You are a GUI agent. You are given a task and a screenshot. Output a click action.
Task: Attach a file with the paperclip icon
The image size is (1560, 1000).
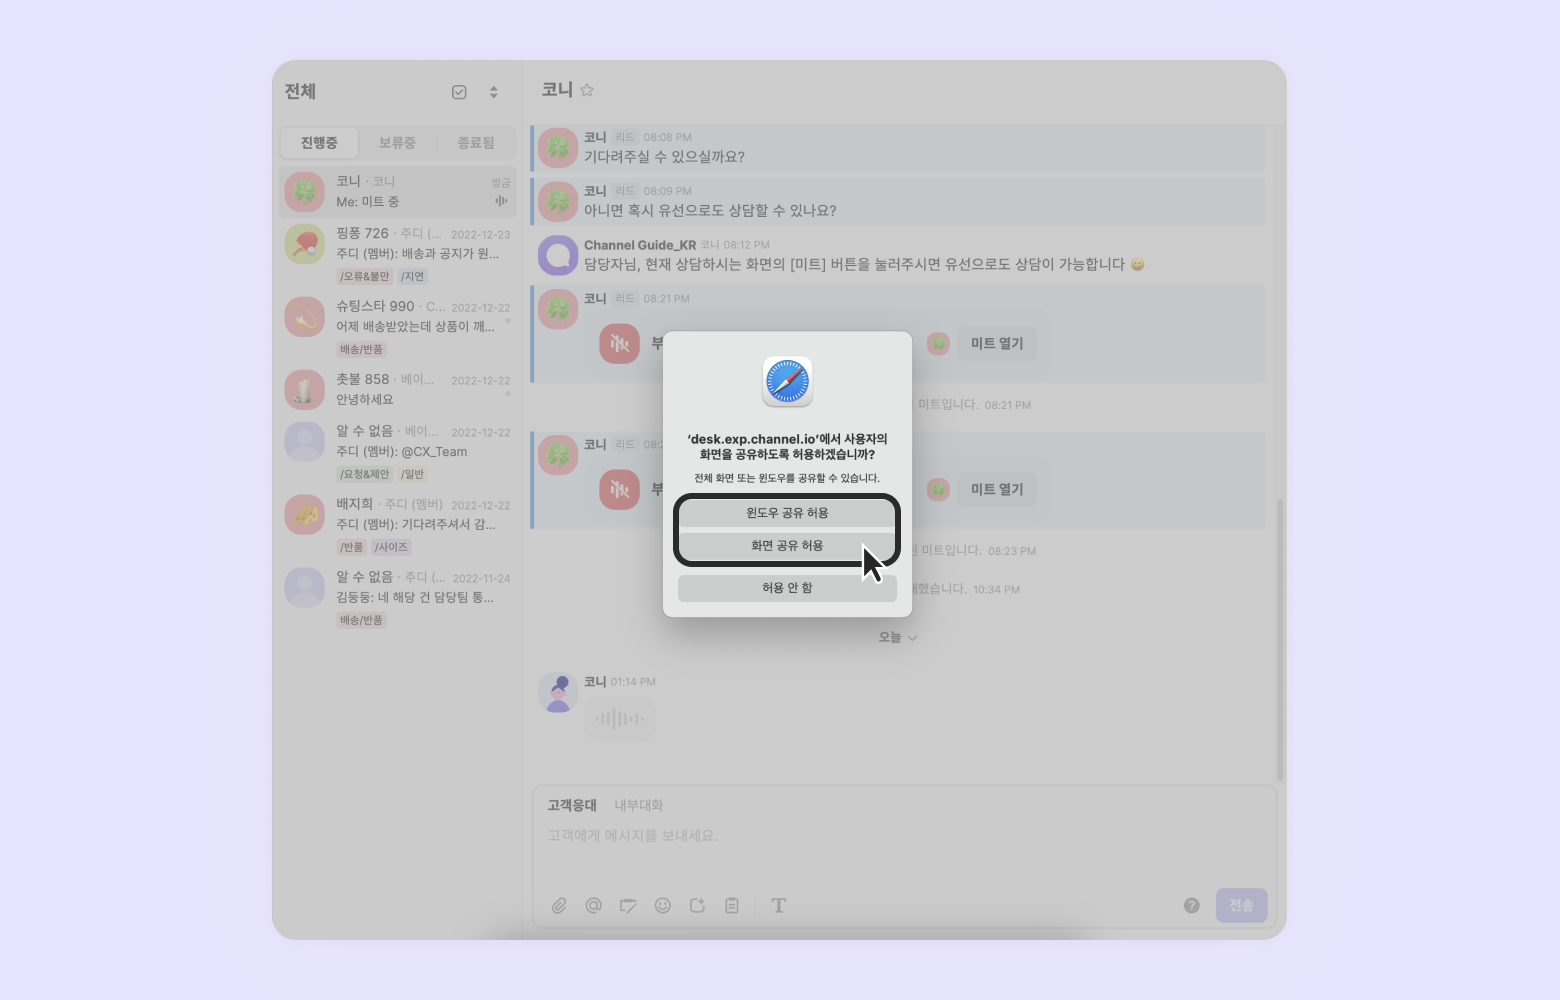[559, 906]
